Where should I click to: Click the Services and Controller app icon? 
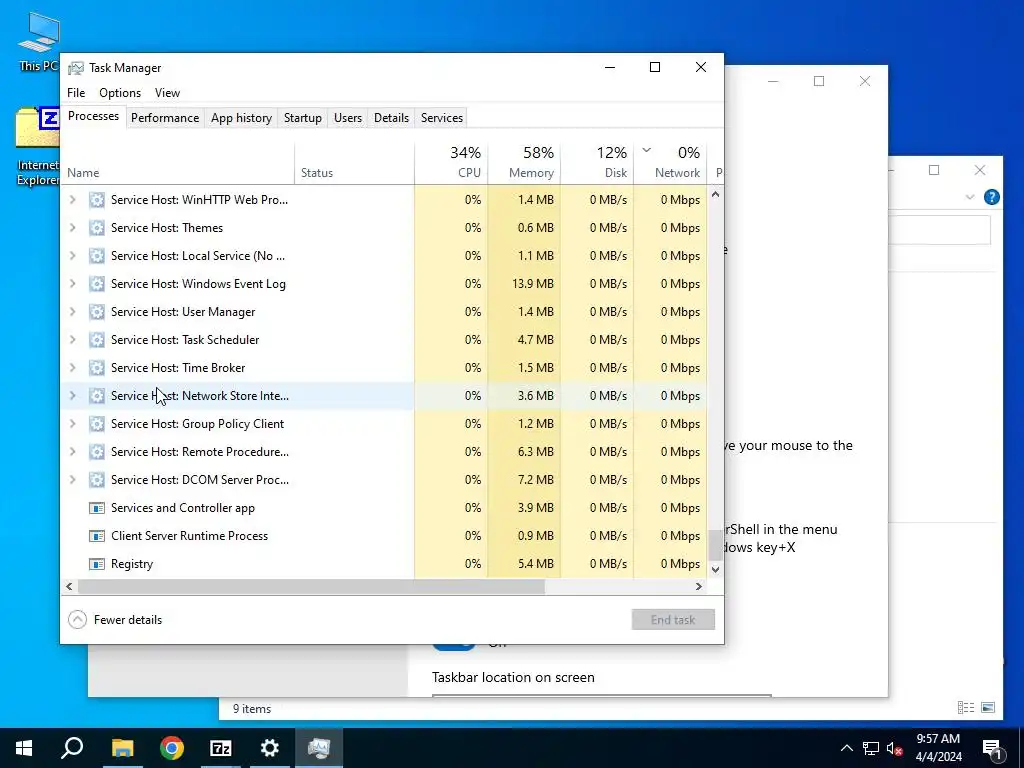pyautogui.click(x=97, y=508)
